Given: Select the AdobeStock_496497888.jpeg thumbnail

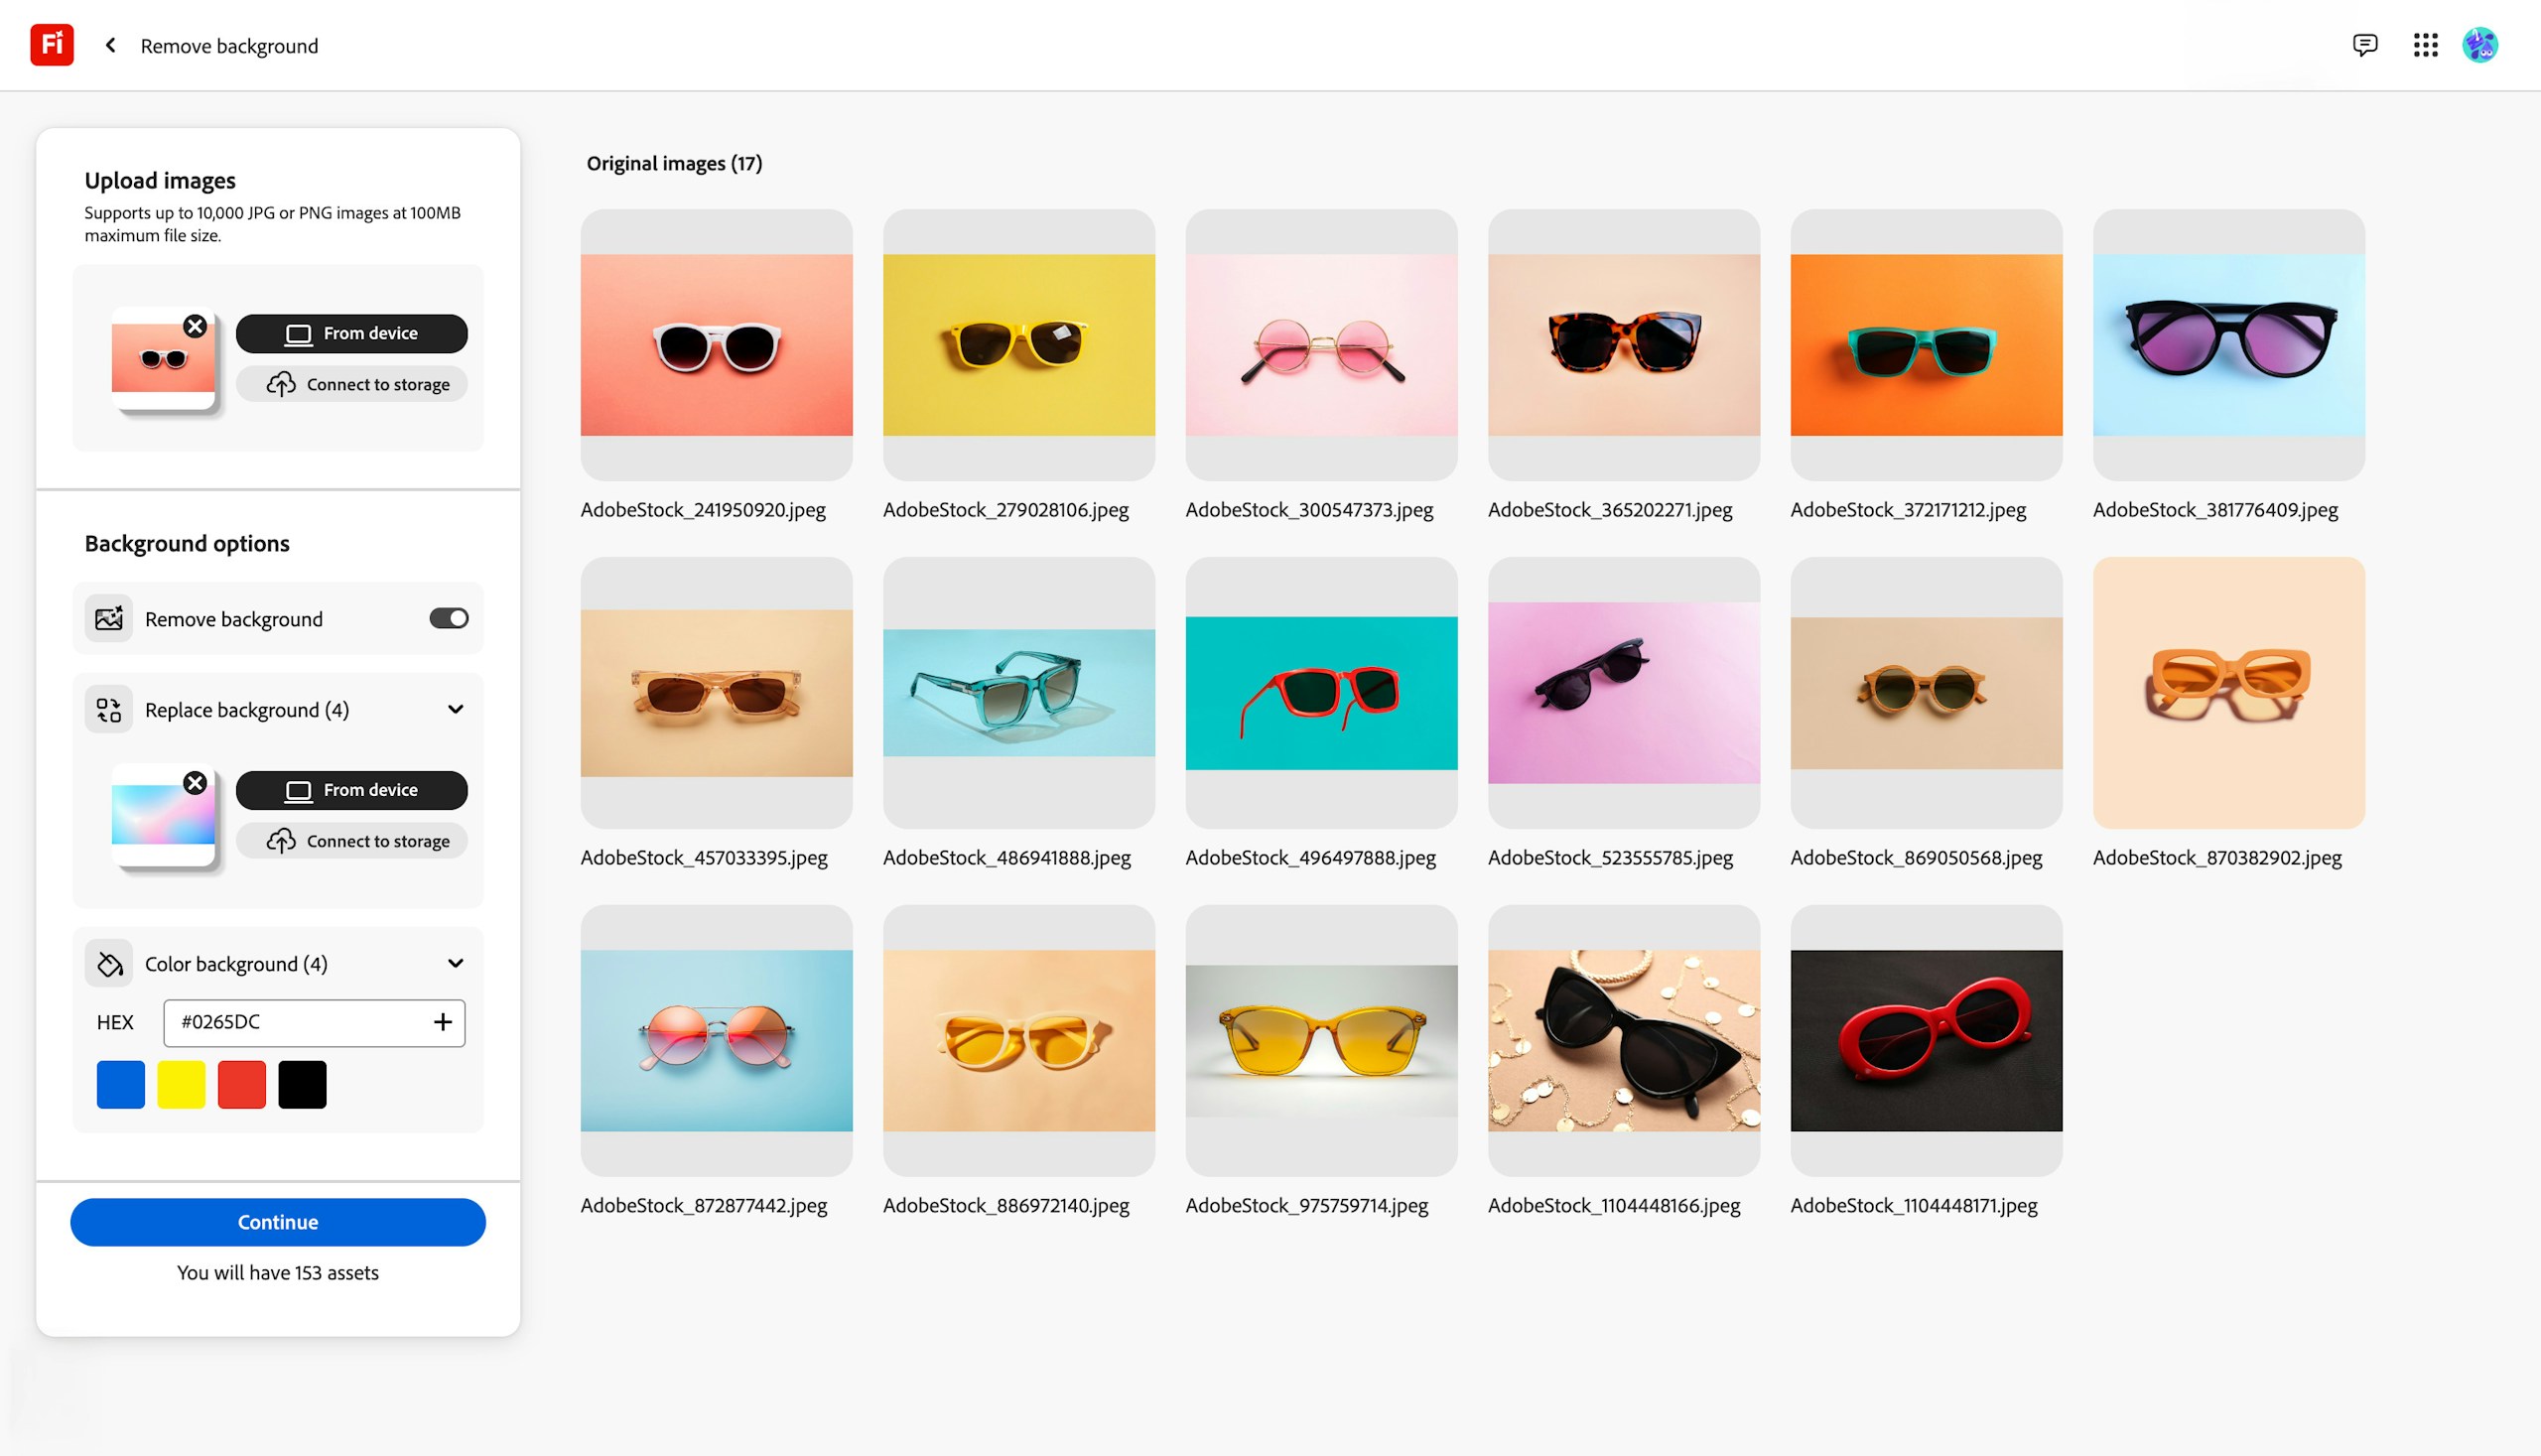Looking at the screenshot, I should click(x=1321, y=693).
